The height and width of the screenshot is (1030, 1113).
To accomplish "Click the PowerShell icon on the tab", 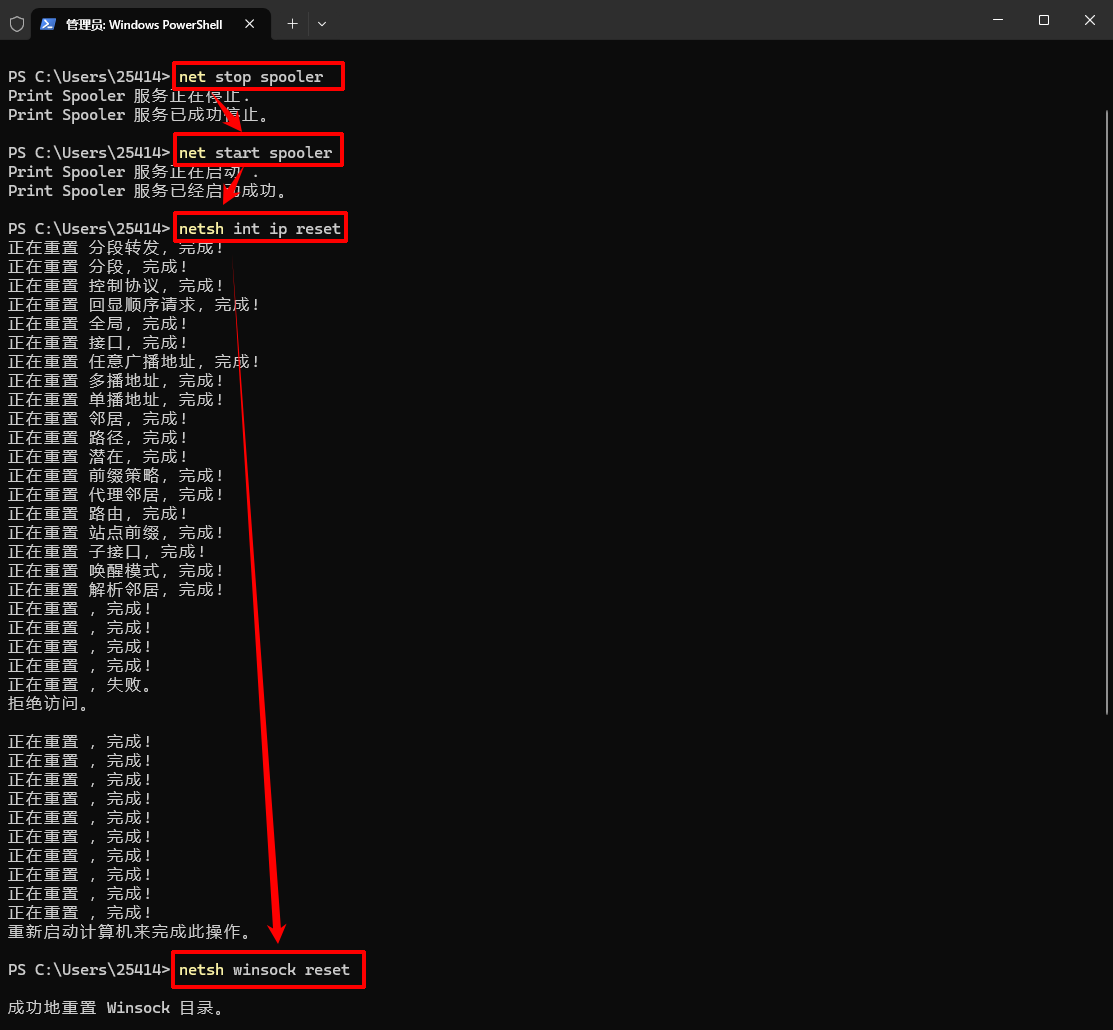I will pos(48,24).
